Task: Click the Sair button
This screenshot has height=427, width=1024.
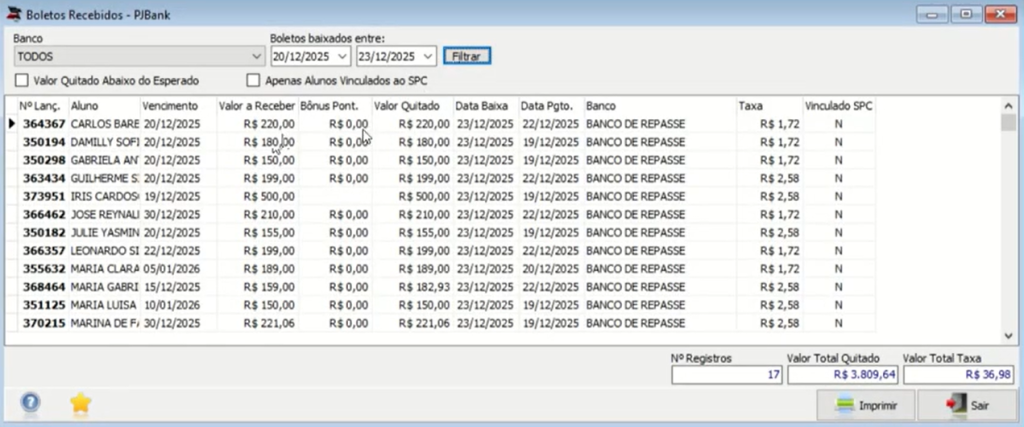Action: click(967, 405)
